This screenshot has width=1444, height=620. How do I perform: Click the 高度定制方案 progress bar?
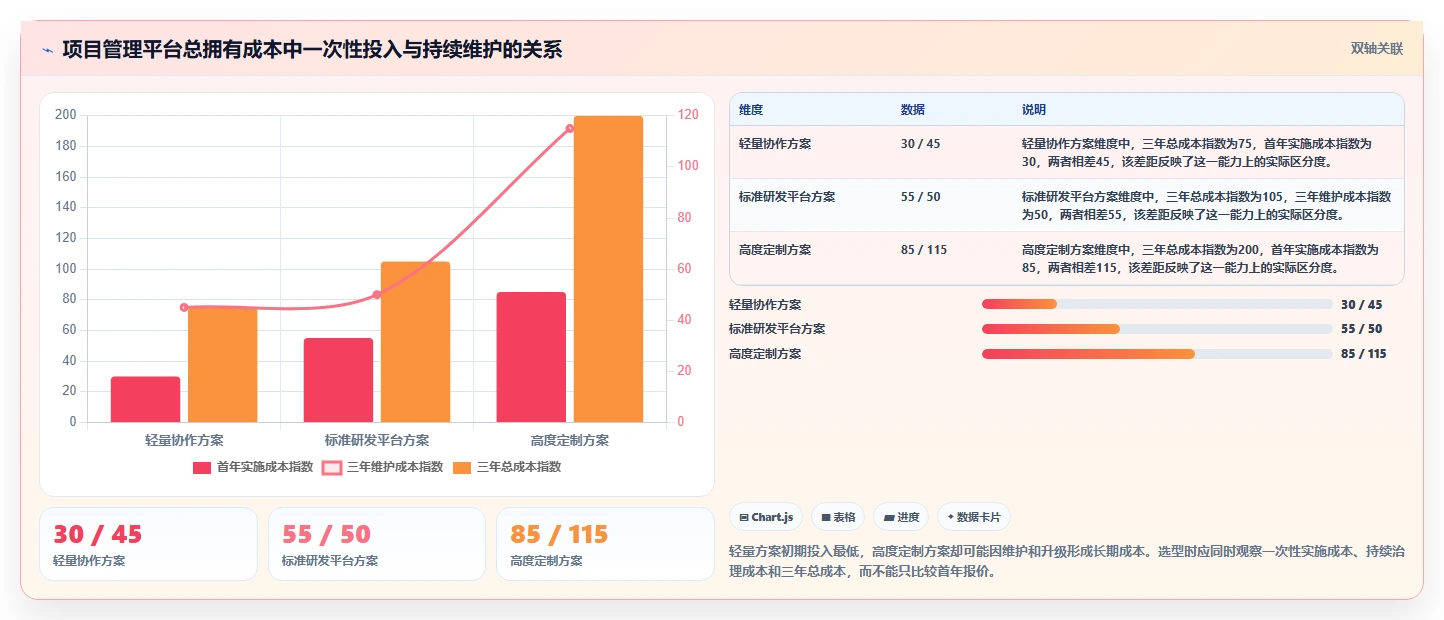pyautogui.click(x=1157, y=353)
